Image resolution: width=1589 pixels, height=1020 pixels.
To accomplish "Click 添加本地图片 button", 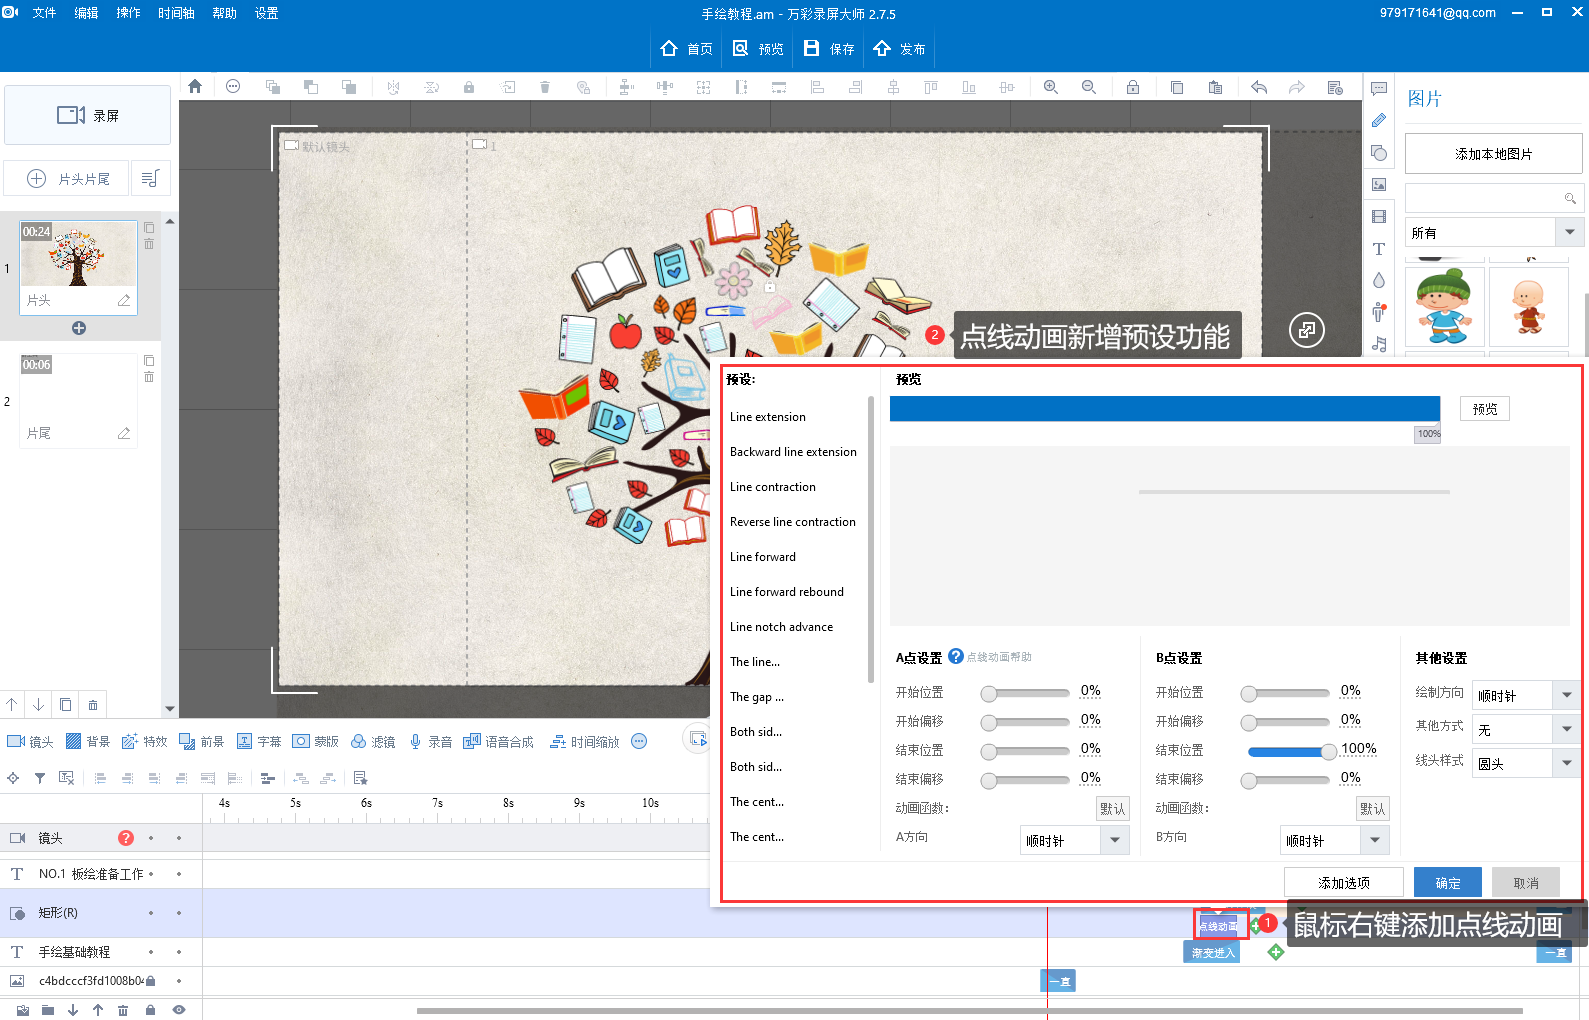I will tap(1494, 154).
